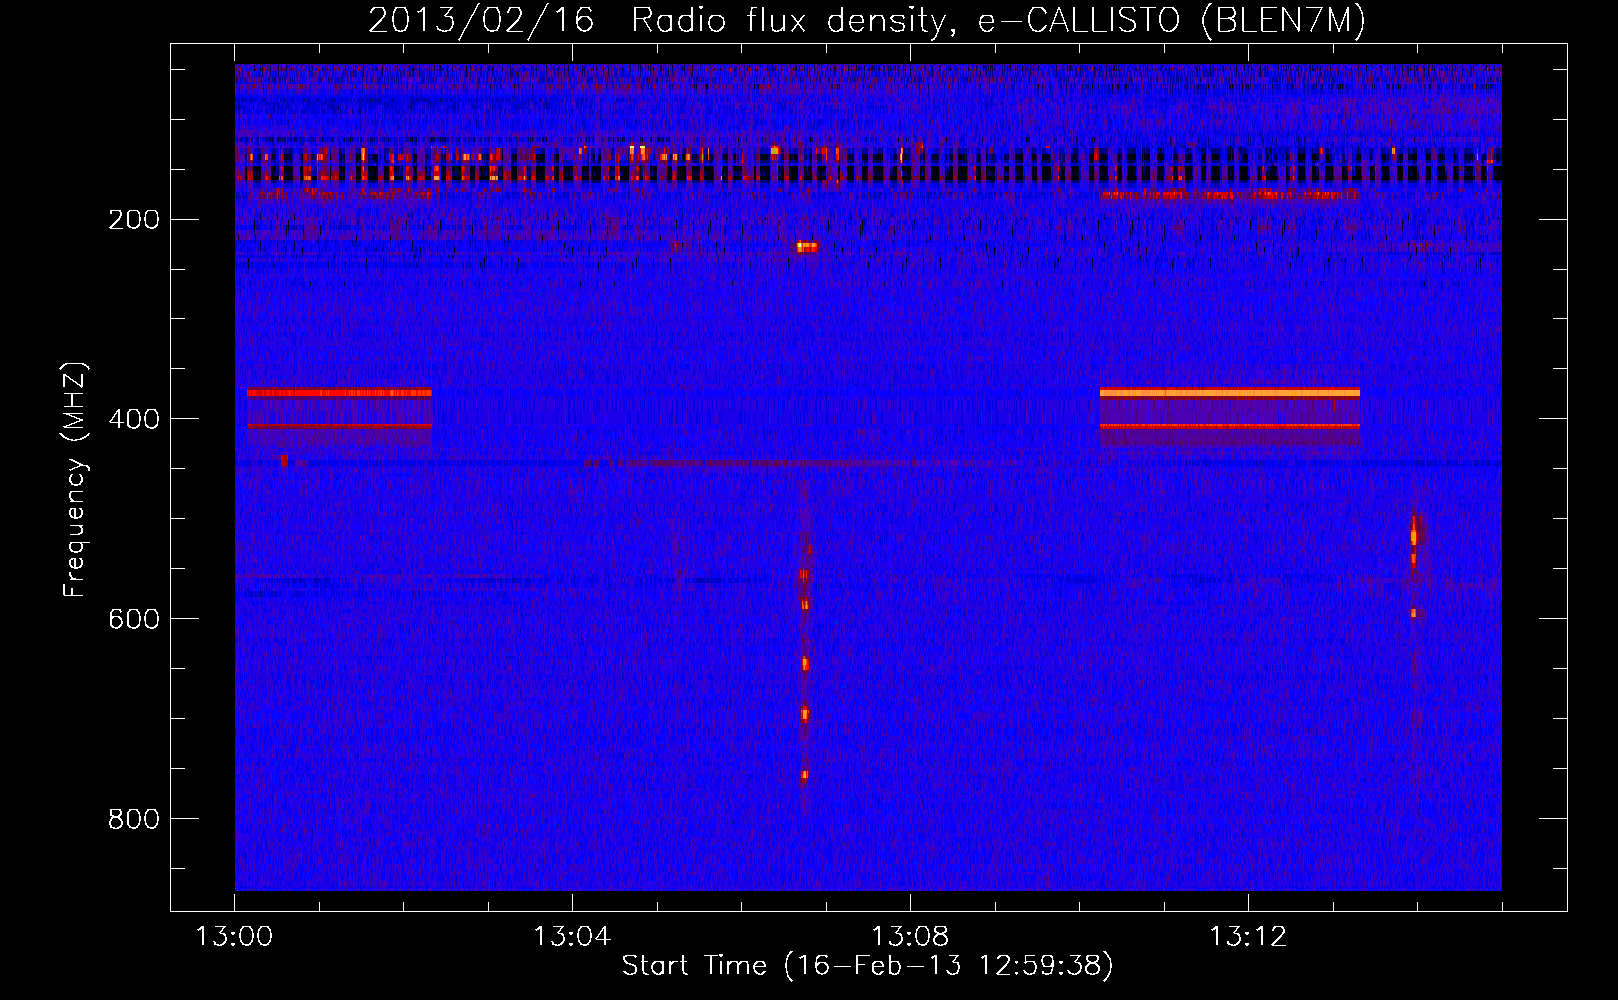Click the 200 frequency tick label
This screenshot has width=1618, height=1000.
coord(133,219)
